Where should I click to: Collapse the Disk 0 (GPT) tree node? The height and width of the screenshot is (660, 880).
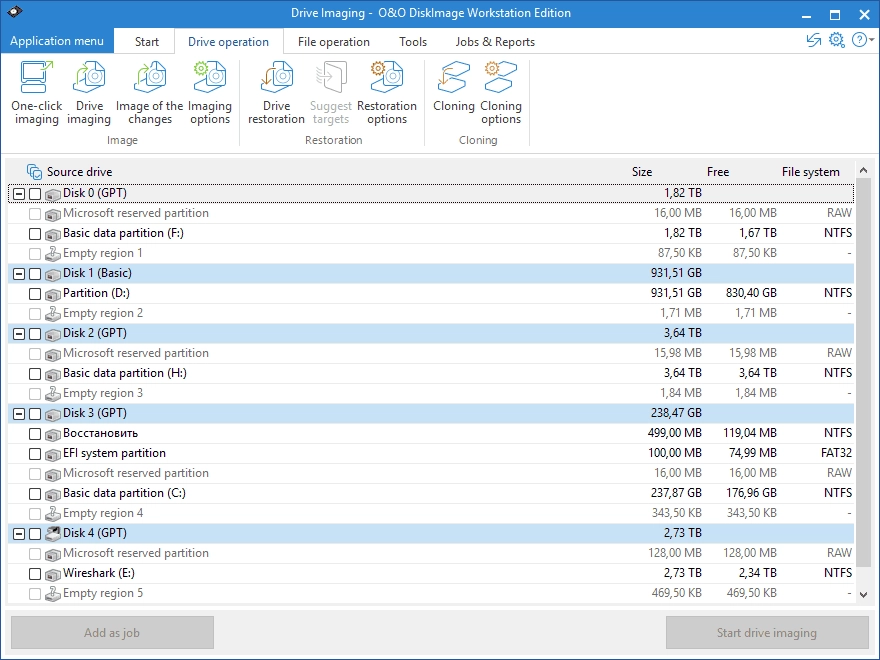(x=19, y=194)
